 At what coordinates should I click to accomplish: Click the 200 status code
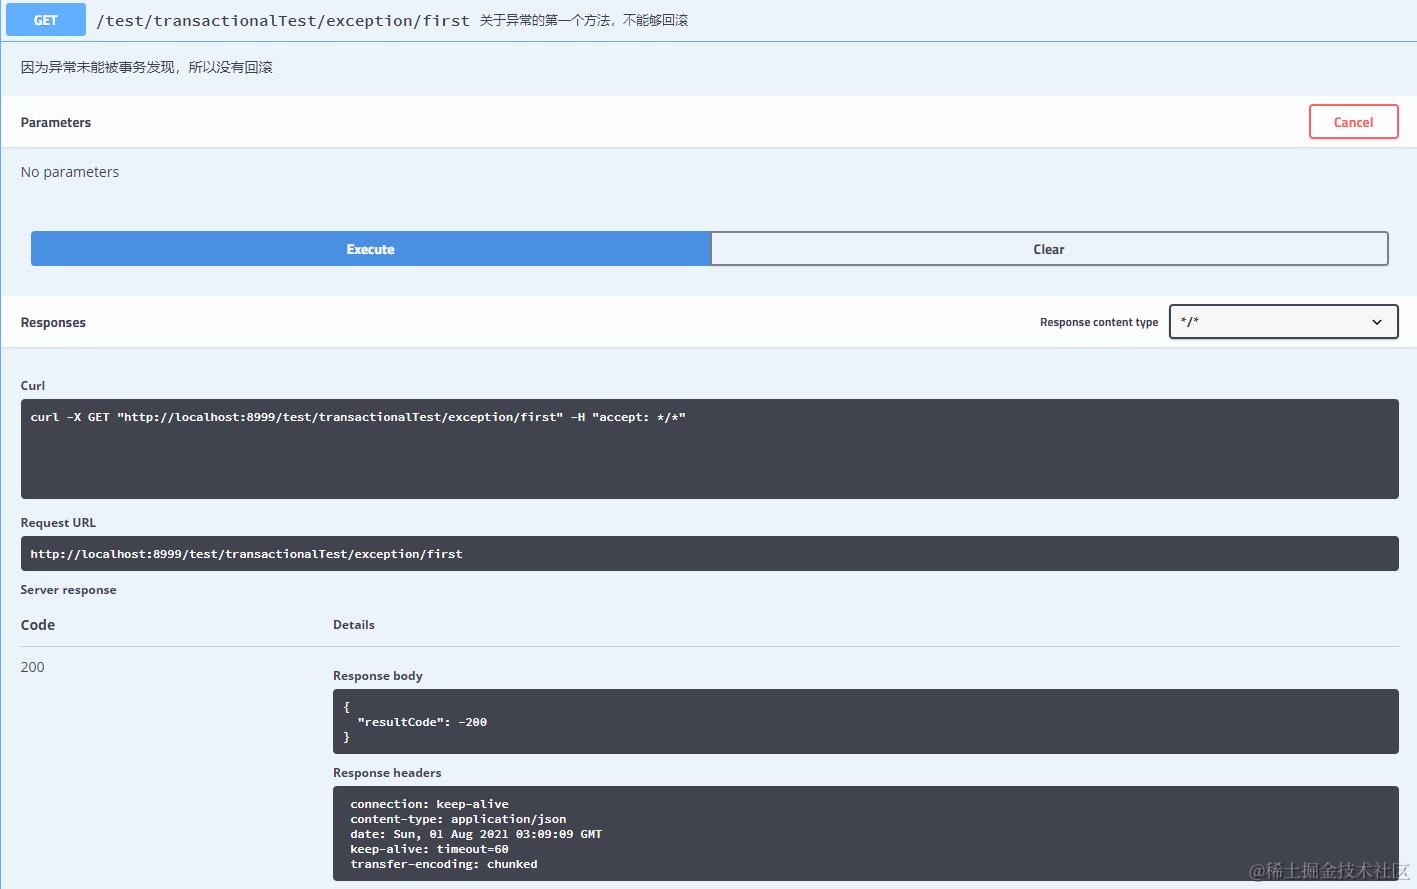[x=32, y=667]
